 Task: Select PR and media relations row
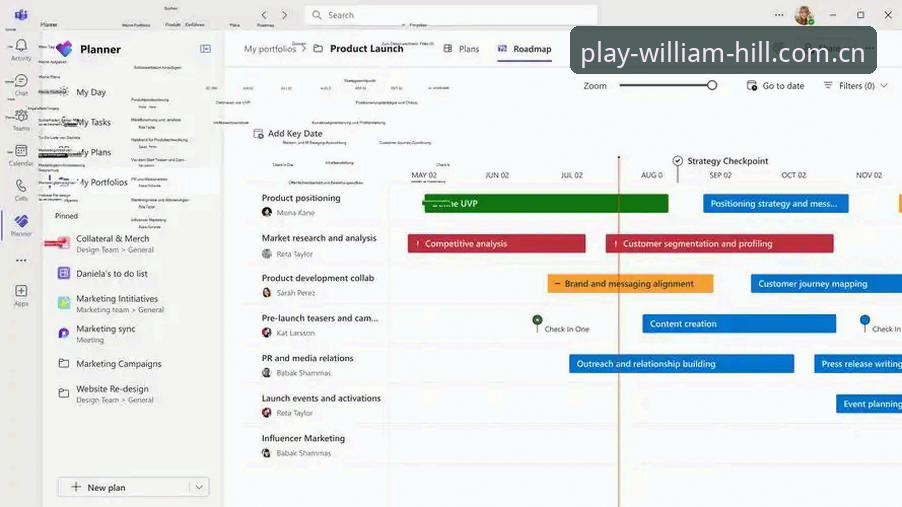(307, 358)
